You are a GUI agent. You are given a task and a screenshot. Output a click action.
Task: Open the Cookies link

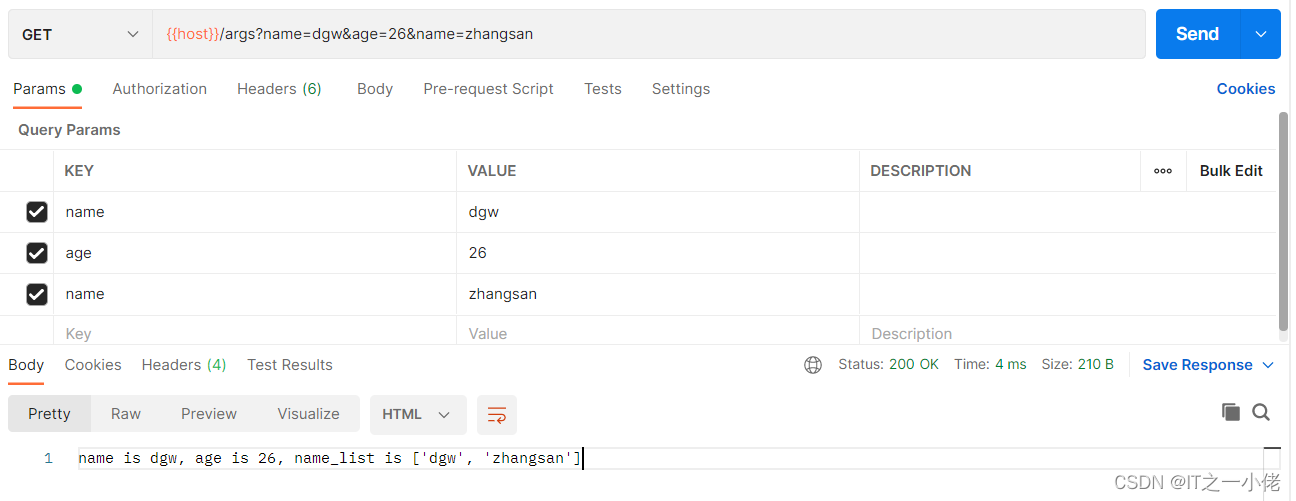click(1246, 89)
